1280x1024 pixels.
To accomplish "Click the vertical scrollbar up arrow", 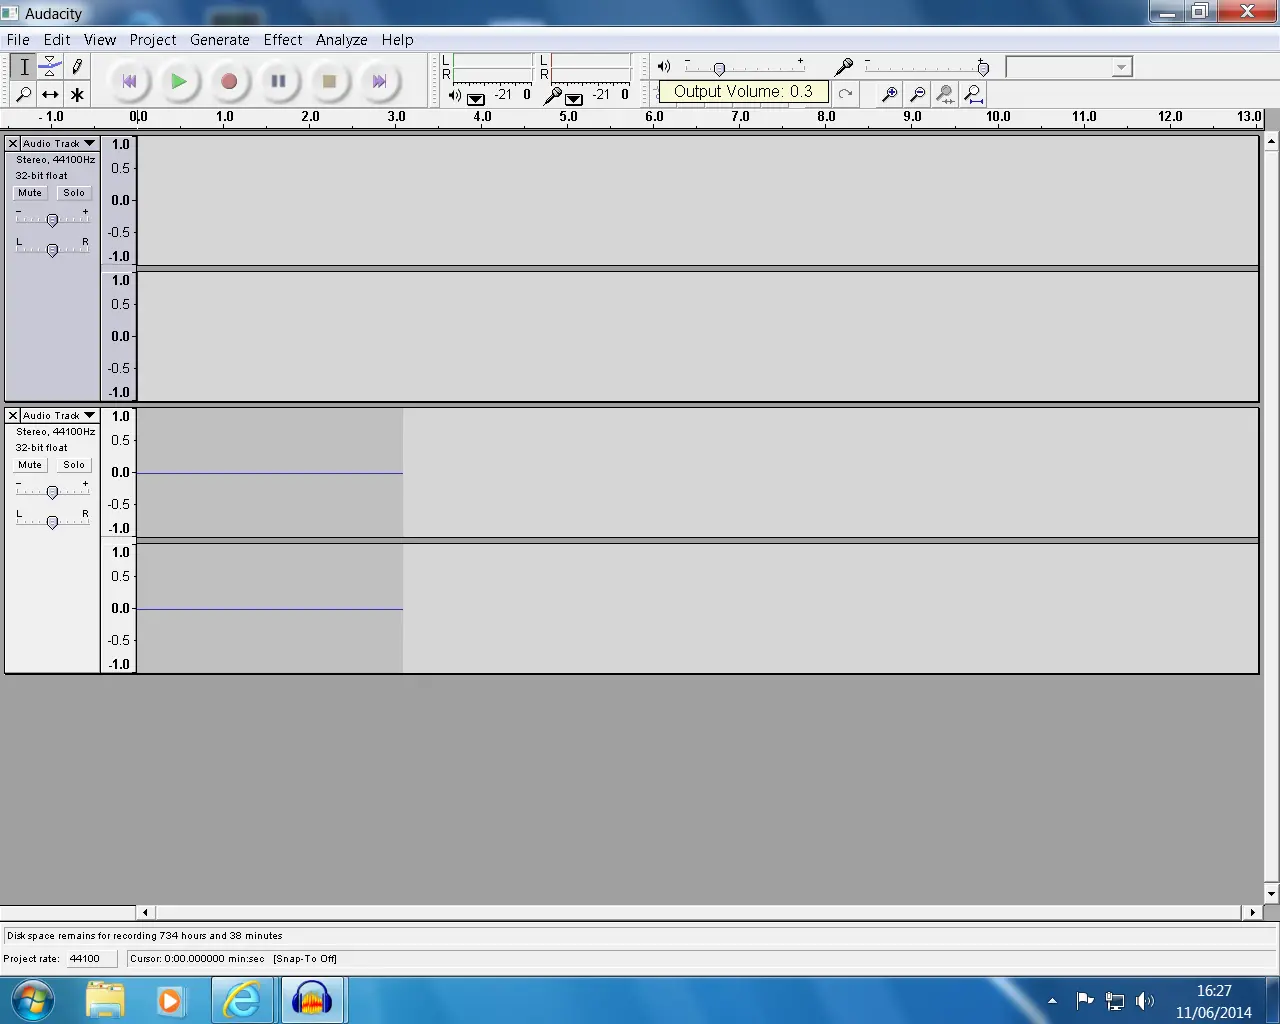I will click(x=1271, y=141).
